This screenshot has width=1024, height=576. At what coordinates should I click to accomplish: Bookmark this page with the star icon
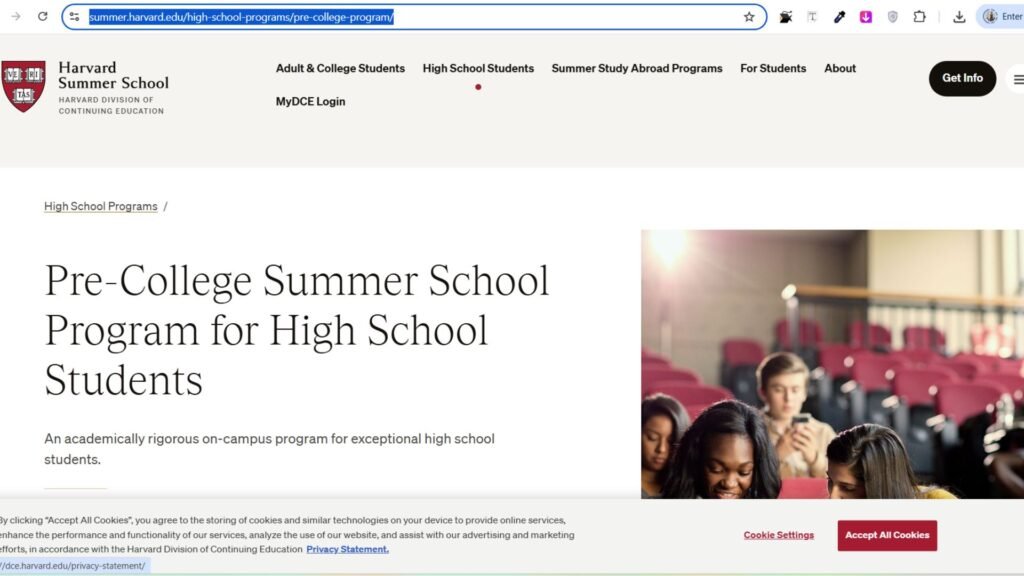coord(749,17)
